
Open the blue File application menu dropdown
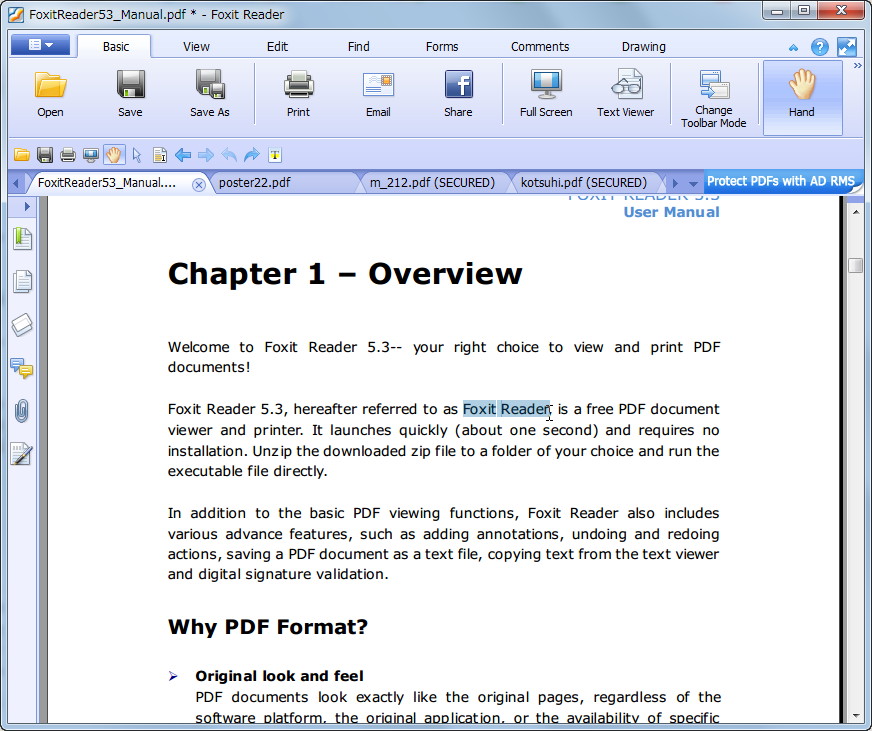click(40, 45)
